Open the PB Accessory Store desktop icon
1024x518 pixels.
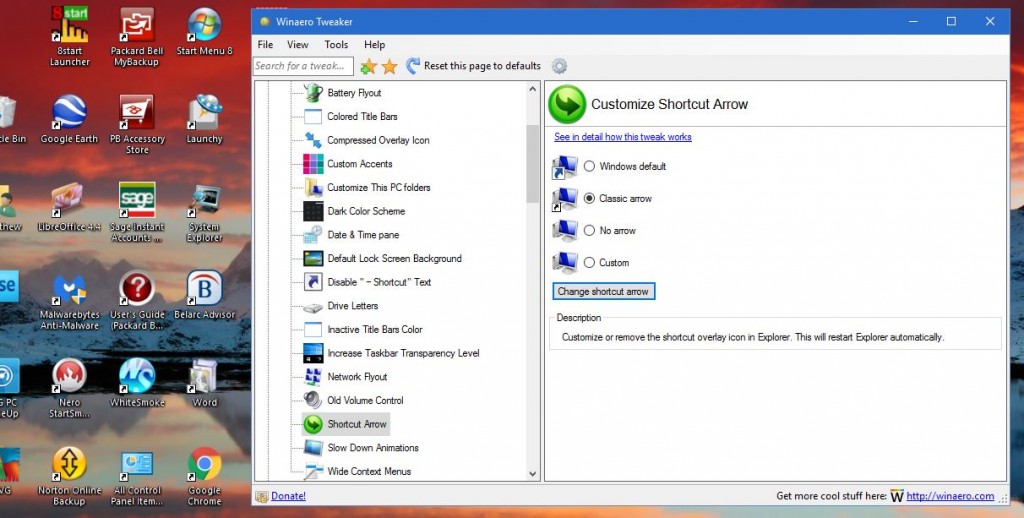[x=136, y=124]
